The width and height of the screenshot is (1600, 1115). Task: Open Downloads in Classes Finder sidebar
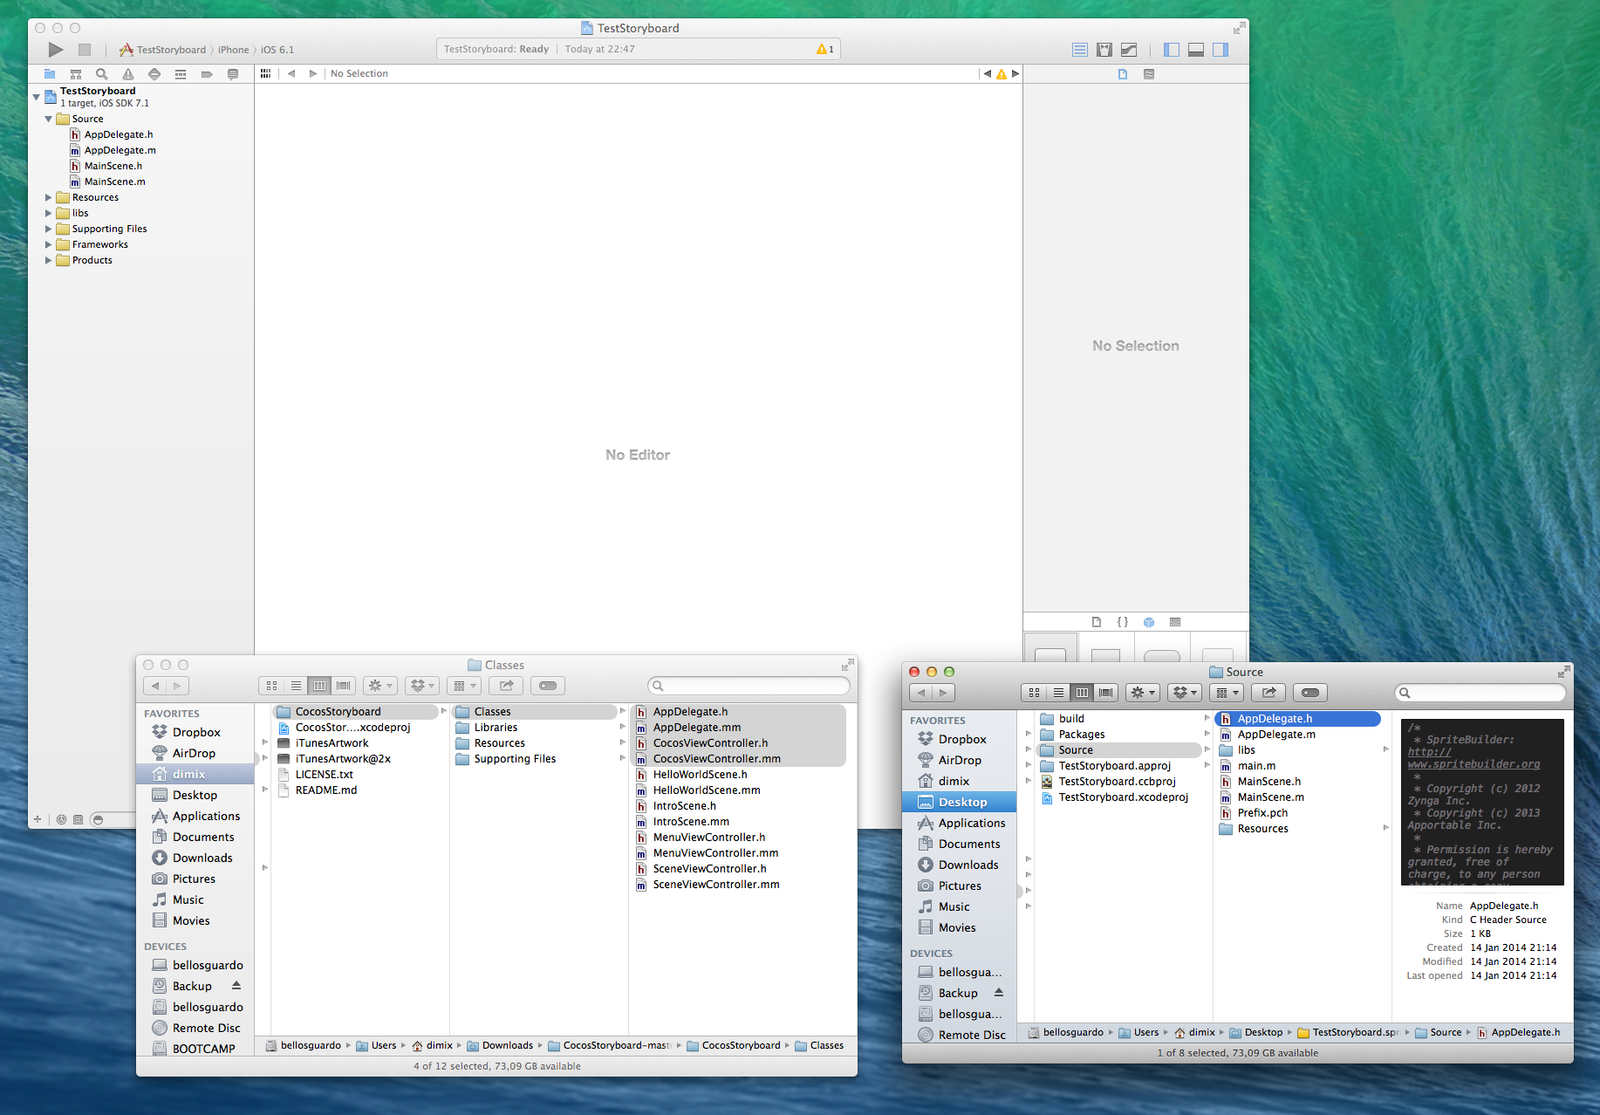tap(196, 858)
